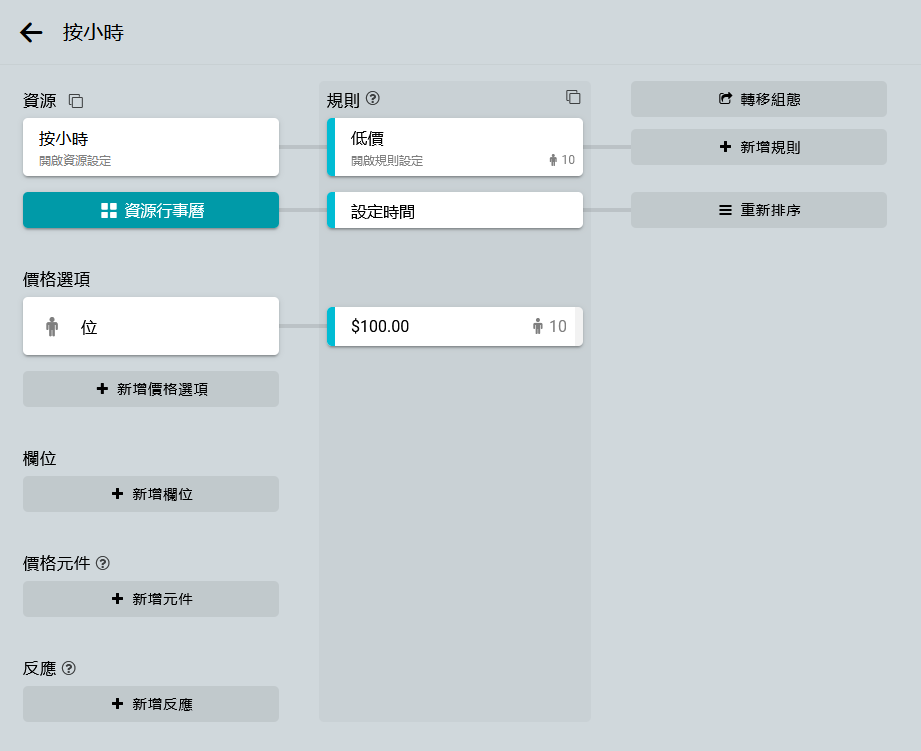Click the person icon in 位 option

(x=52, y=326)
